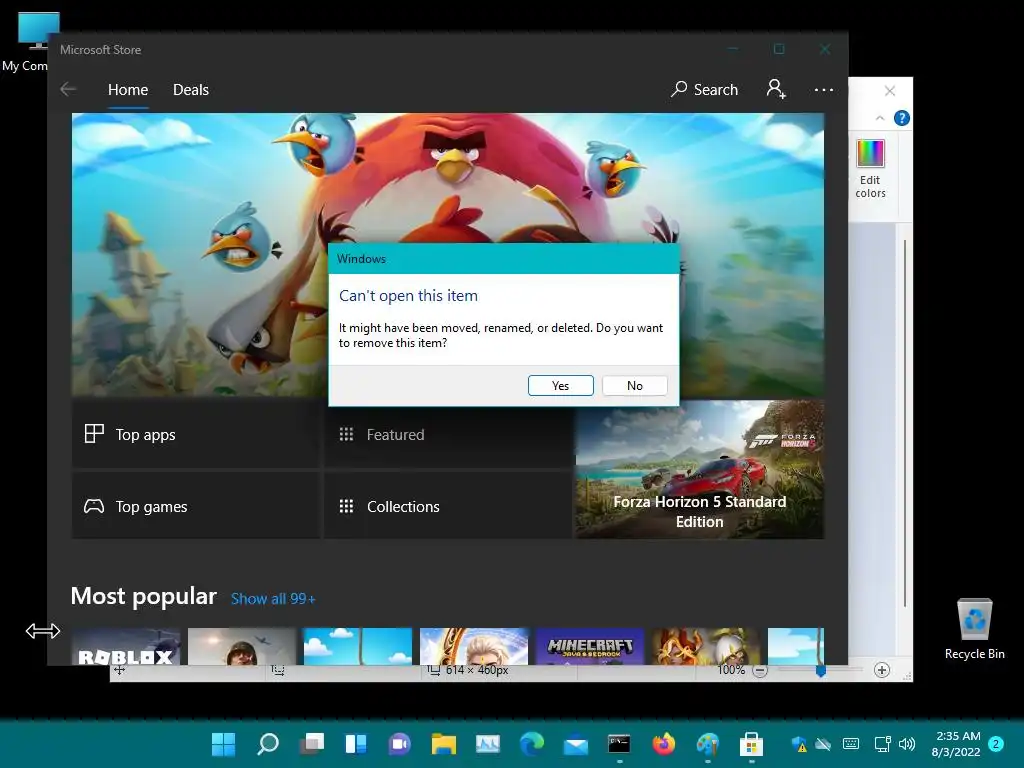Open the Deals tab in Microsoft Store
The height and width of the screenshot is (768, 1024).
(191, 89)
